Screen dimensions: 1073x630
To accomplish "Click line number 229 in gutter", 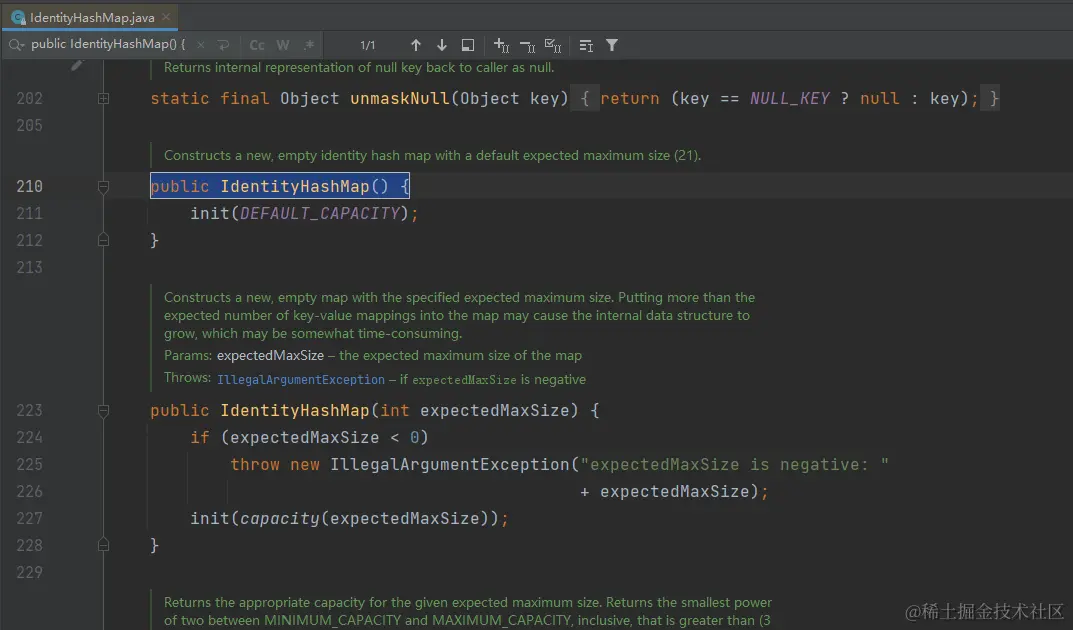I will [29, 572].
